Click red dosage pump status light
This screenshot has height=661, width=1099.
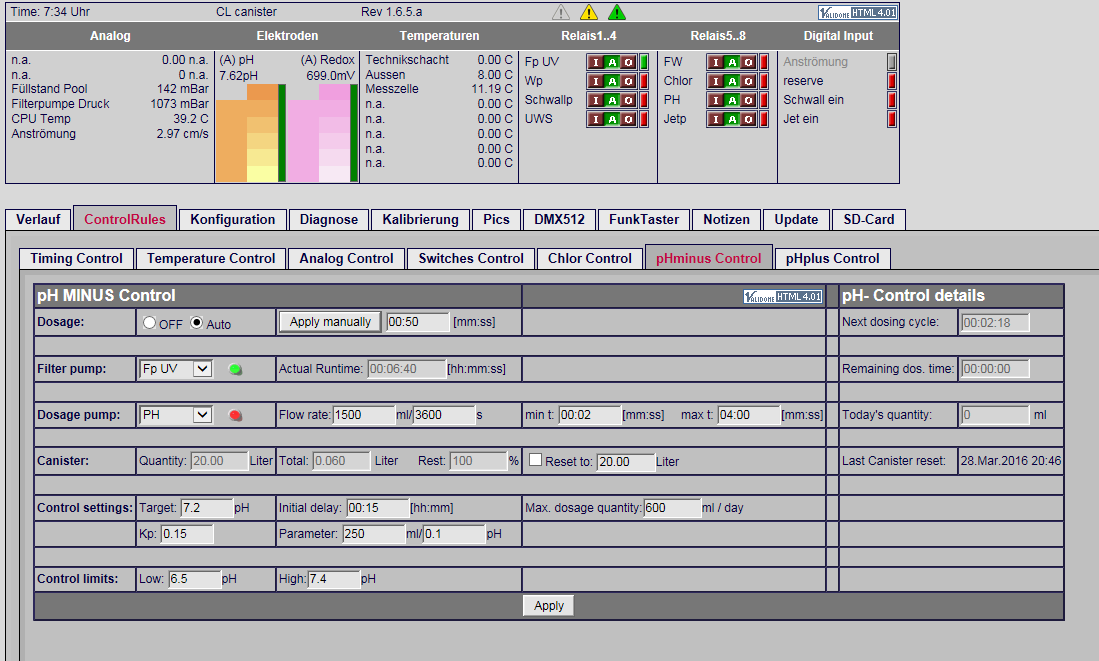[x=236, y=416]
